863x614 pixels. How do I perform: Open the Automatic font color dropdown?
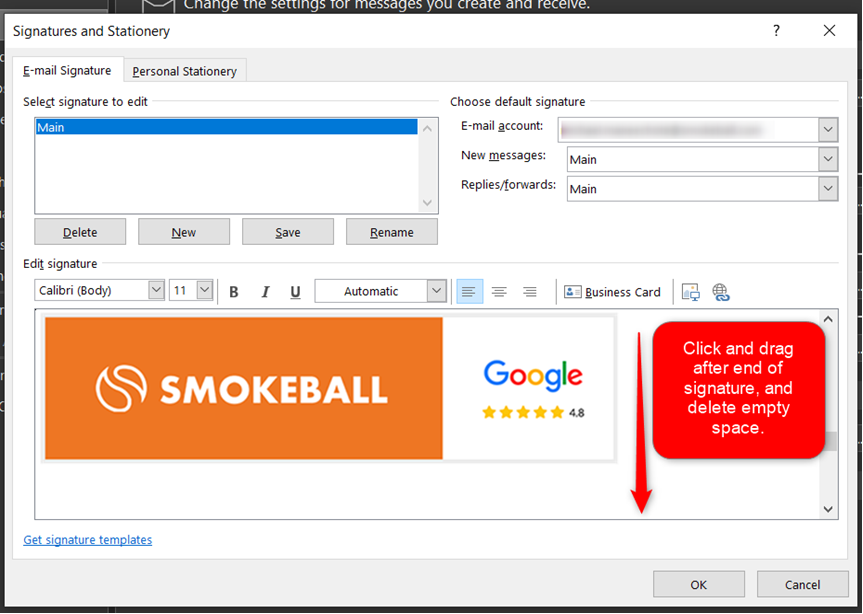tap(436, 290)
